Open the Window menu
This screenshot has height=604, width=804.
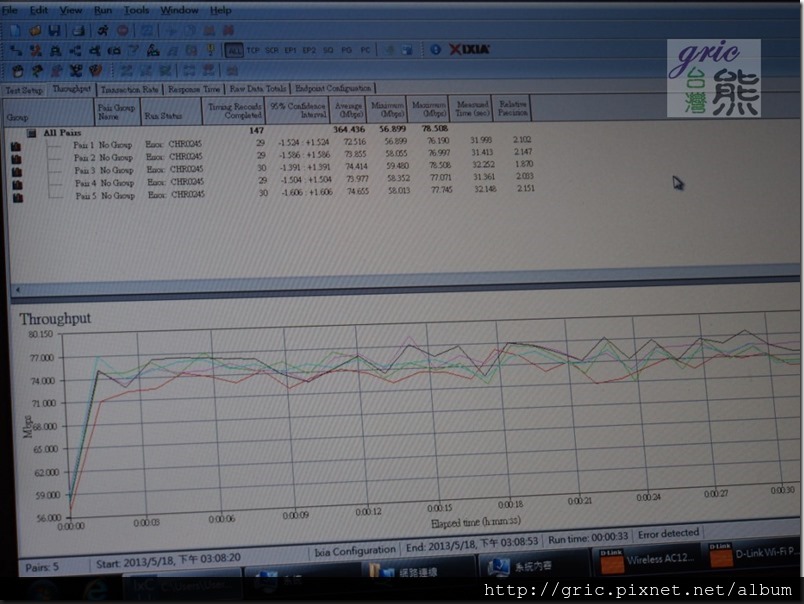click(x=179, y=10)
